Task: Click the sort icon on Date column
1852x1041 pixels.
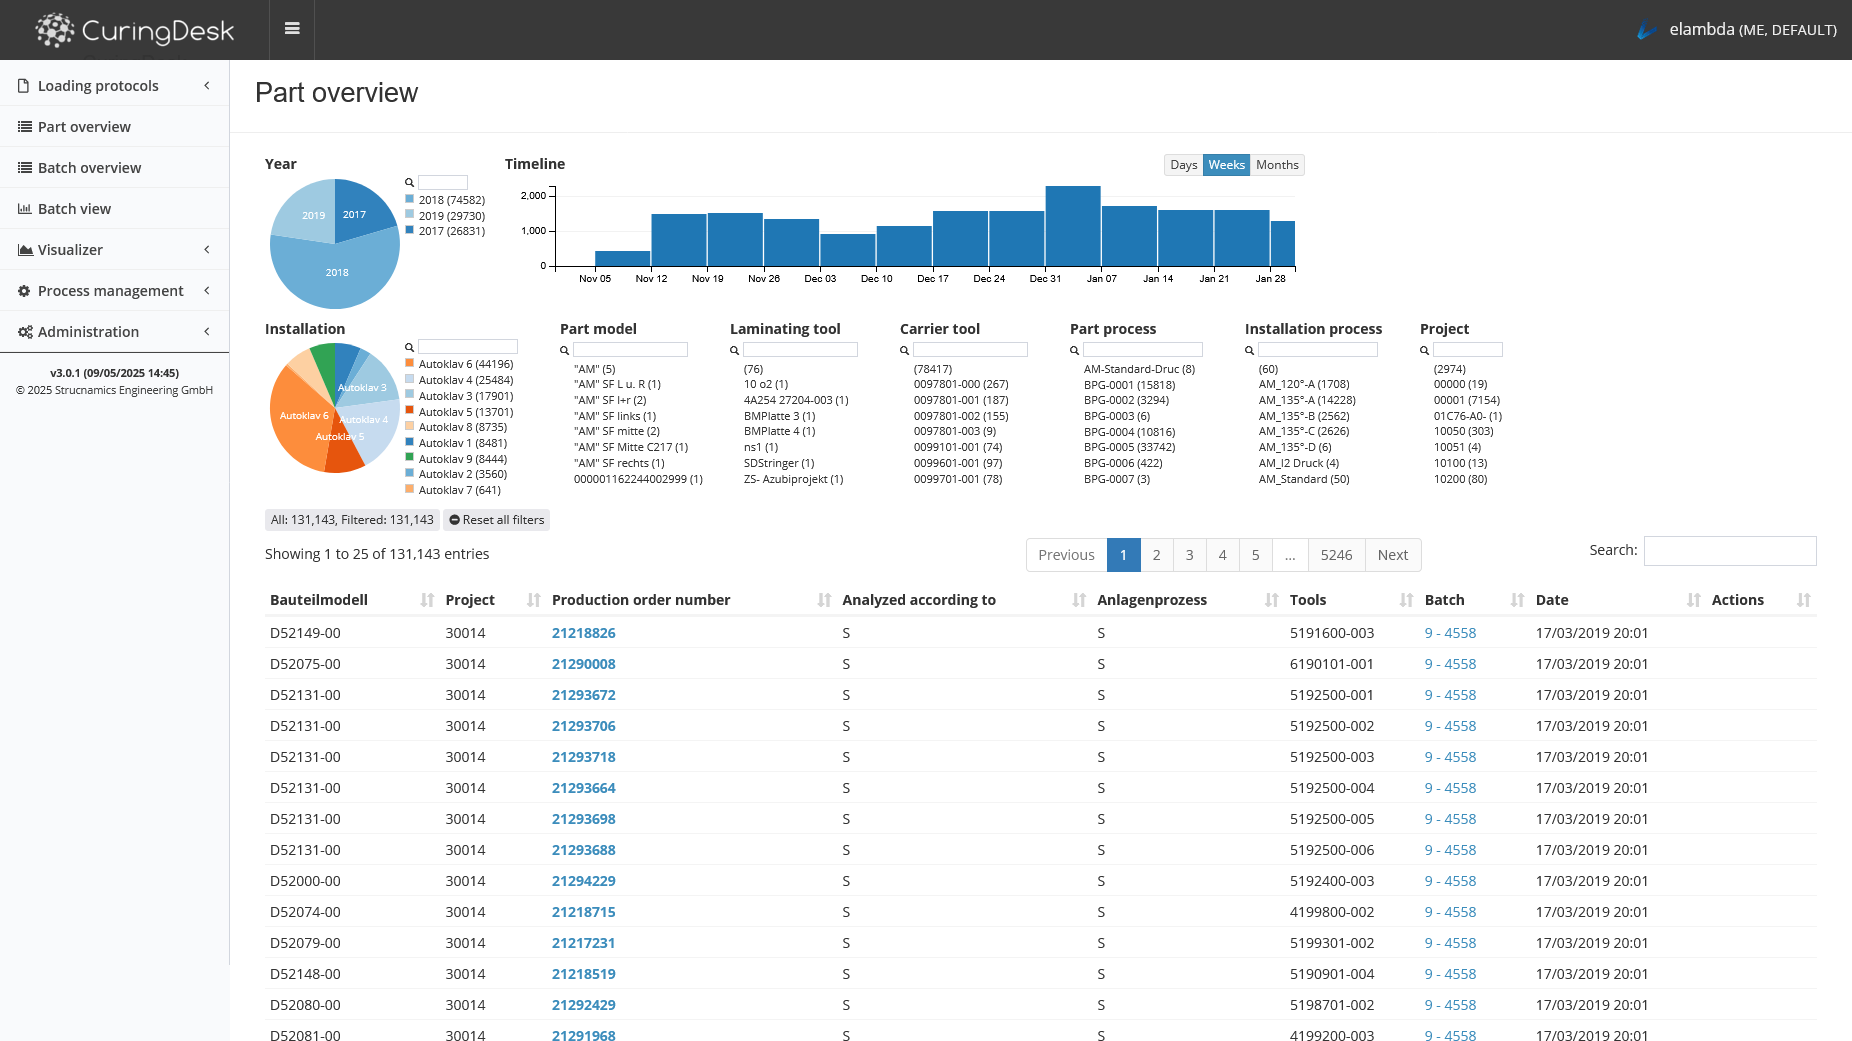Action: pyautogui.click(x=1693, y=600)
